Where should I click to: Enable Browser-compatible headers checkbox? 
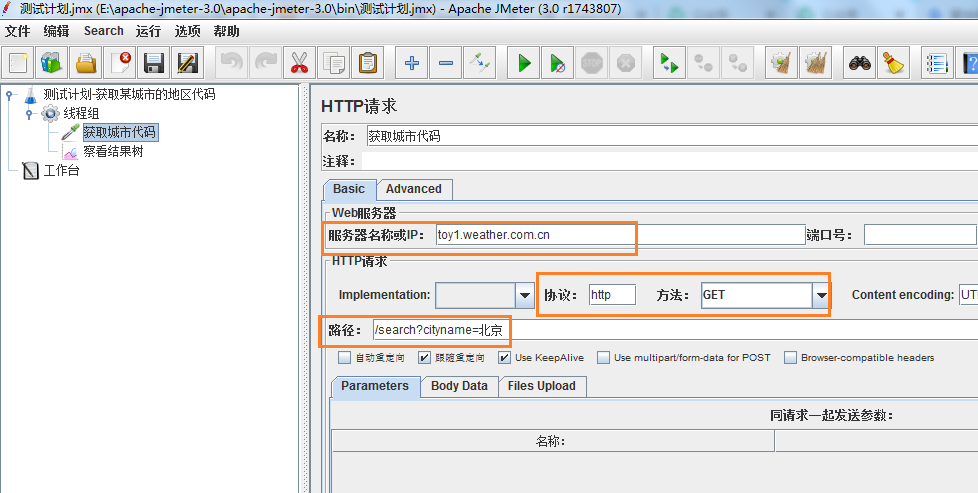point(790,358)
